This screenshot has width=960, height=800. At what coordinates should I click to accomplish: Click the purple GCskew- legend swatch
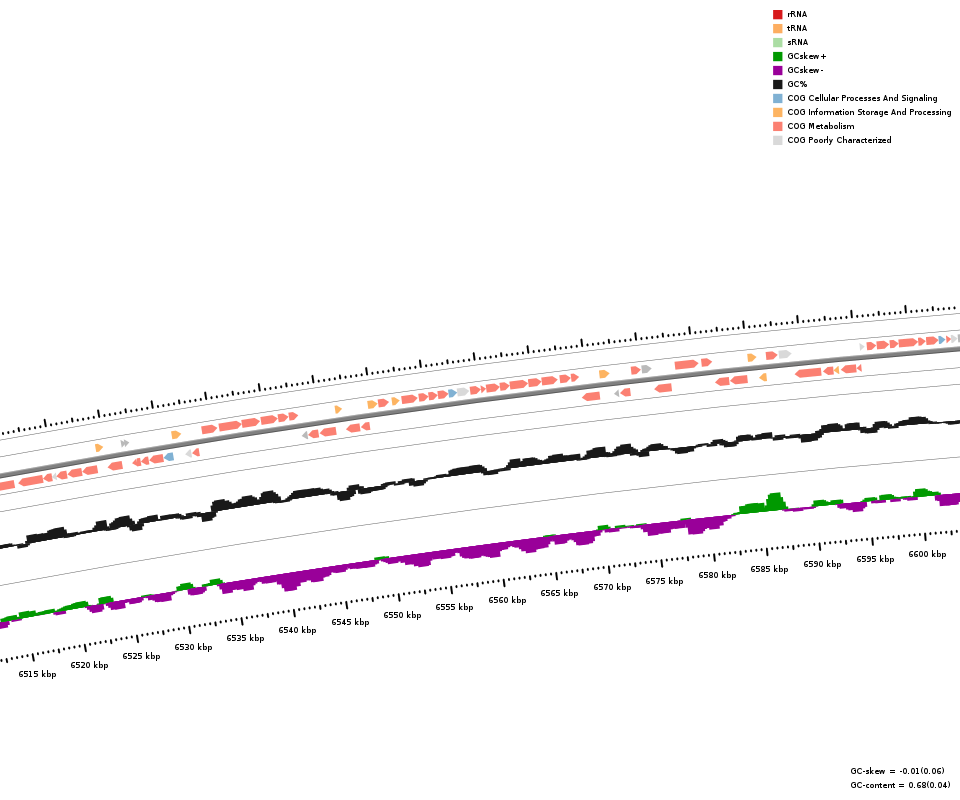(x=777, y=70)
